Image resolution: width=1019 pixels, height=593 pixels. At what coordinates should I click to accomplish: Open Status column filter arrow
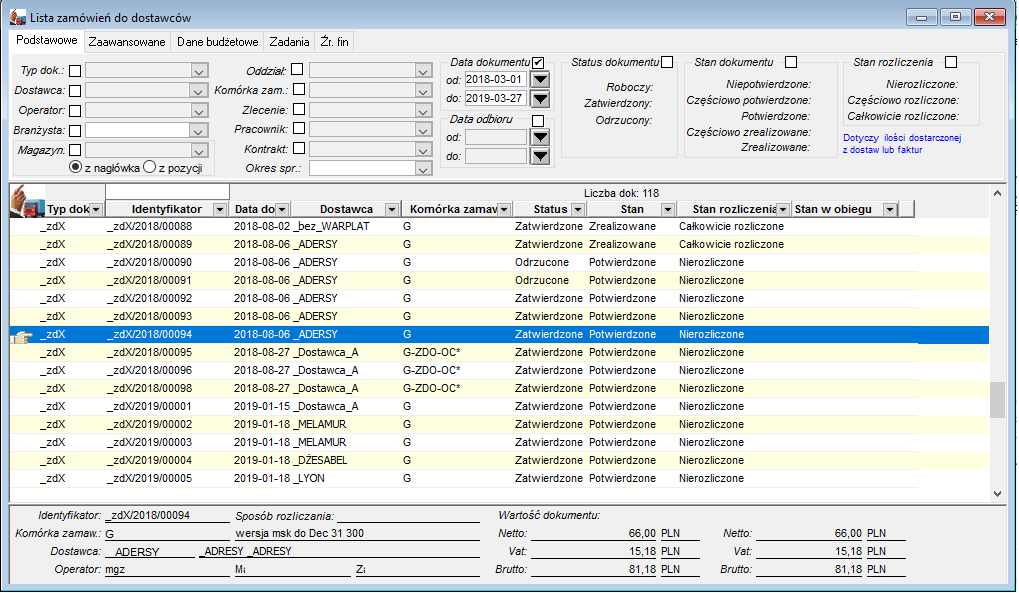pyautogui.click(x=577, y=209)
